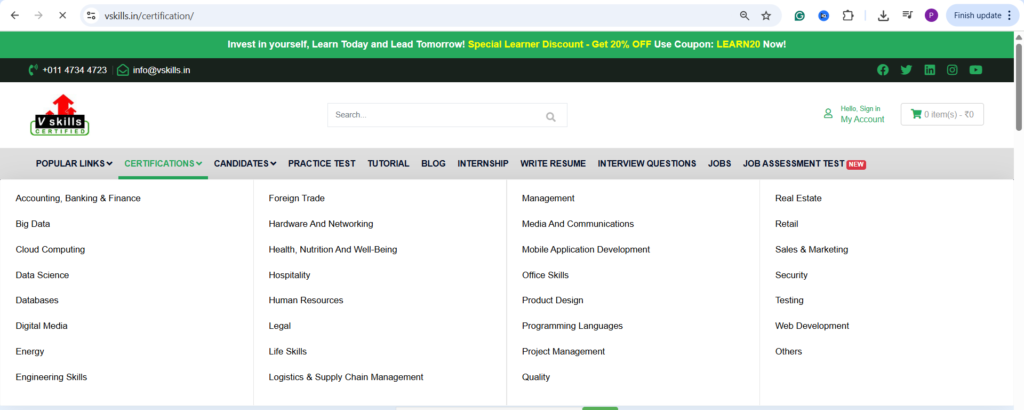1024x410 pixels.
Task: Open the purple profile avatar
Action: pyautogui.click(x=931, y=16)
